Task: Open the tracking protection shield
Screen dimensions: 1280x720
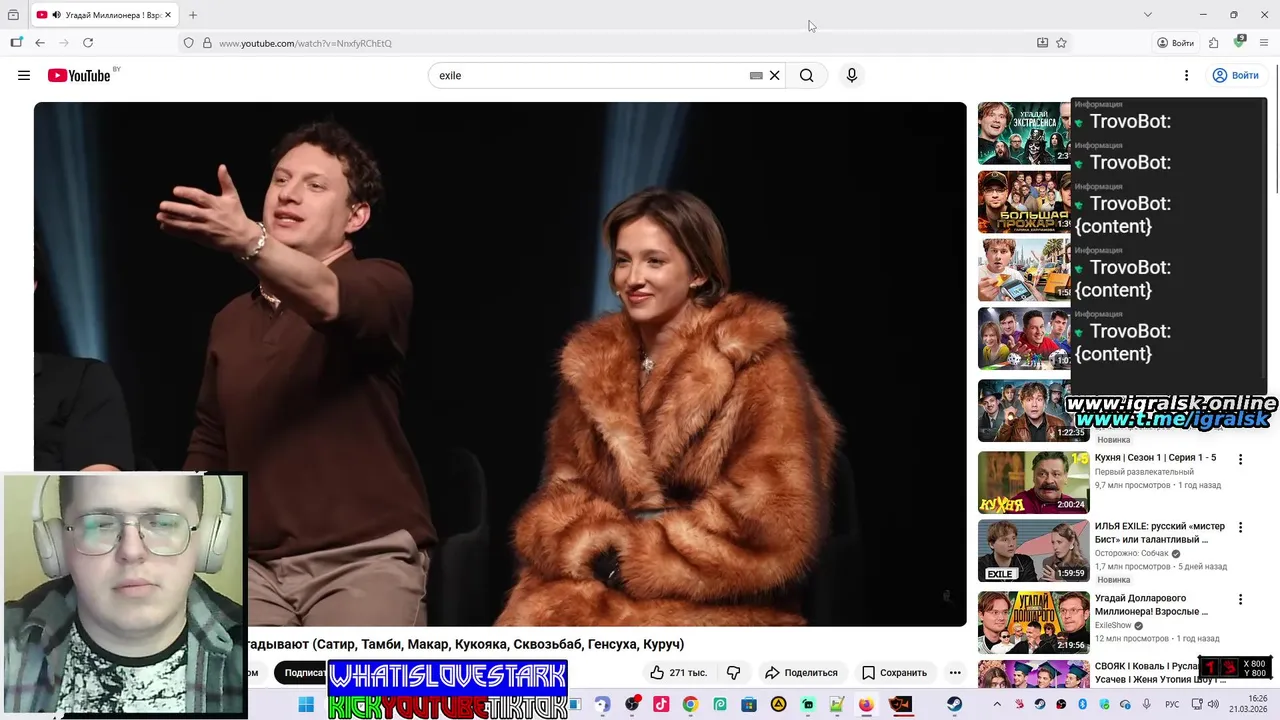Action: [188, 43]
